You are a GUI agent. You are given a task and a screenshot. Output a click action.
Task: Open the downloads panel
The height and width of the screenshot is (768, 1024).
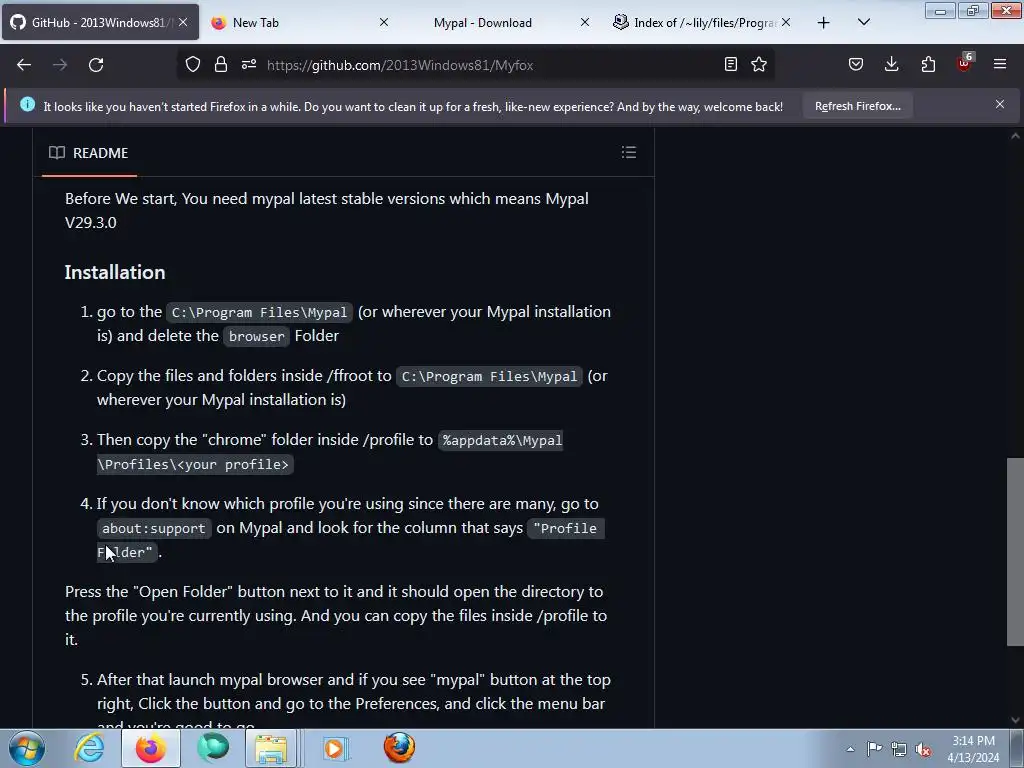coord(891,64)
